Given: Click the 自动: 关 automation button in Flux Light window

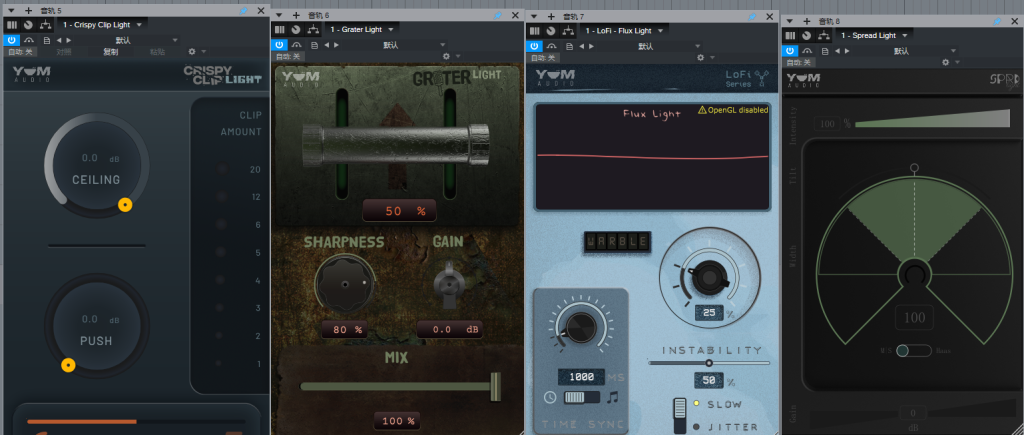Looking at the screenshot, I should 544,57.
